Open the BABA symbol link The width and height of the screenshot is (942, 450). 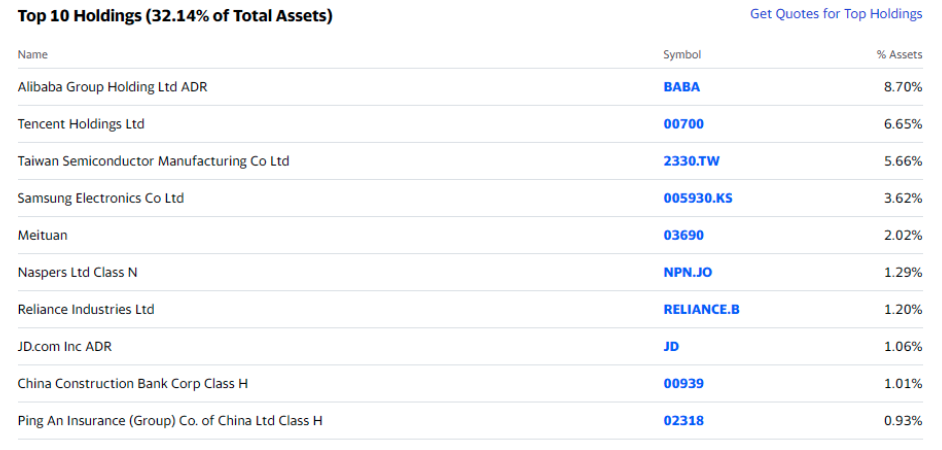(681, 87)
